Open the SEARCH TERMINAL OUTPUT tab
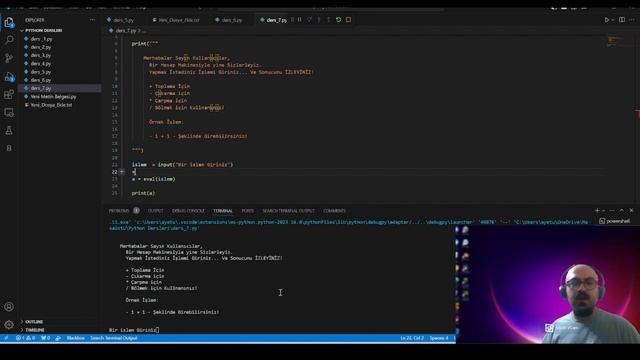The height and width of the screenshot is (360, 640). 288,211
